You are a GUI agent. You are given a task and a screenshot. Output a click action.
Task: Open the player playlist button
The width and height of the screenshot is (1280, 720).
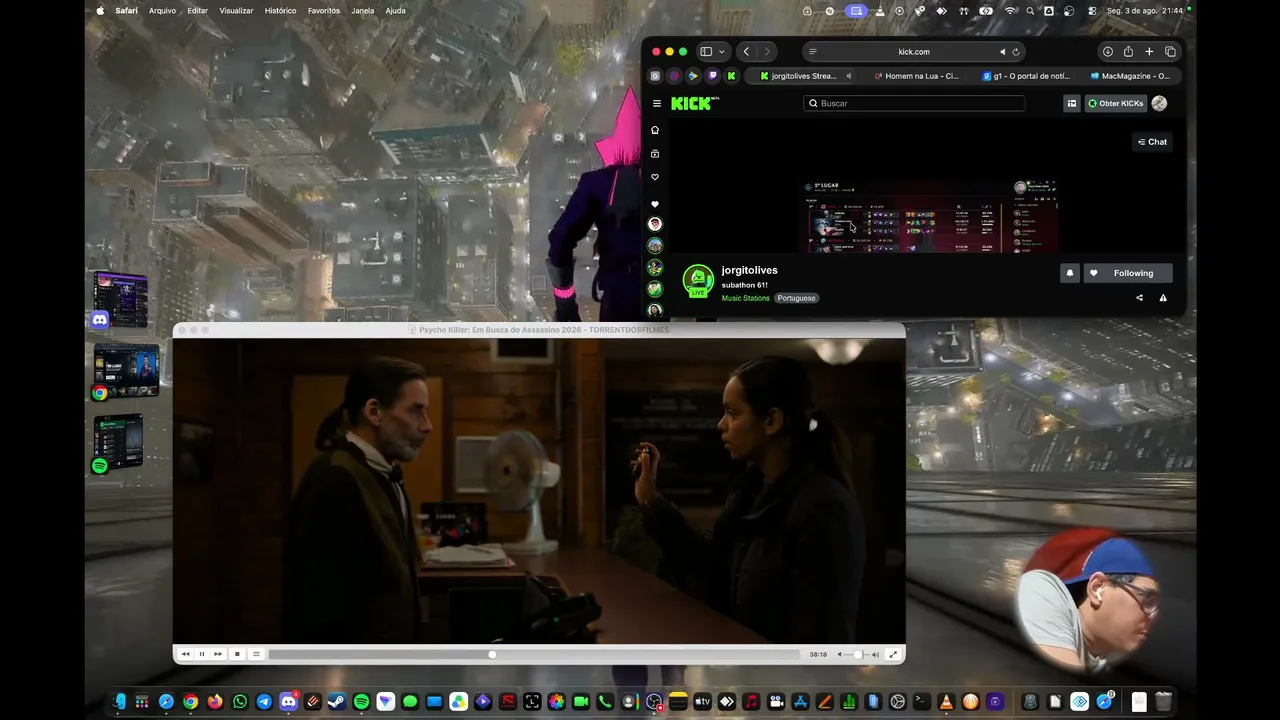pos(256,654)
